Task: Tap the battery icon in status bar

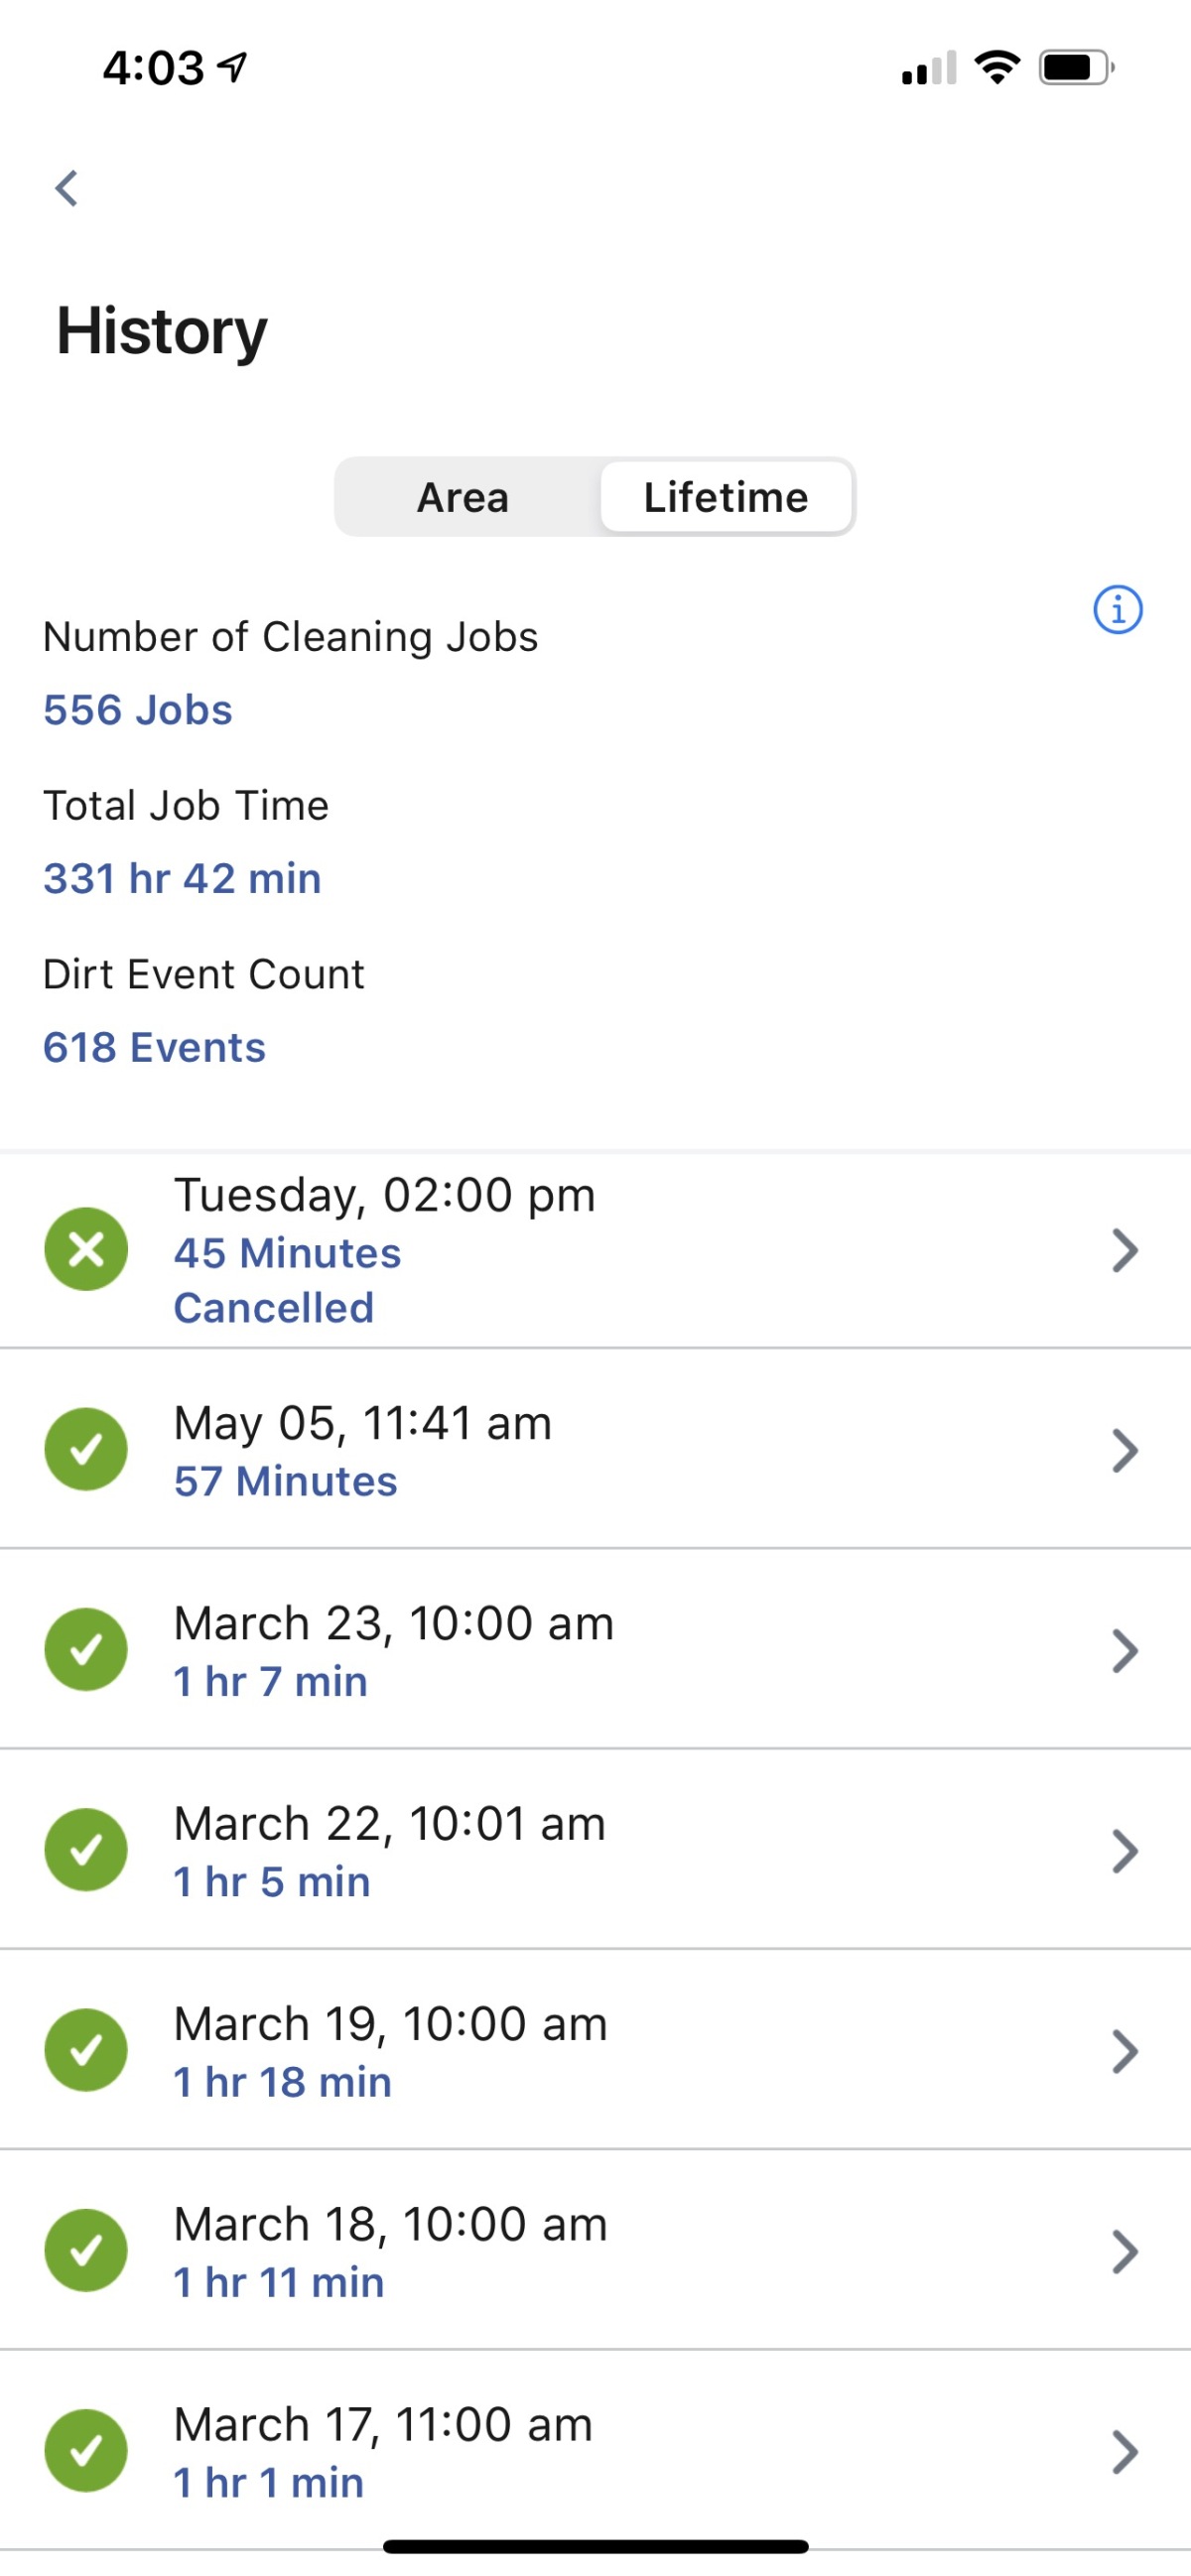Action: [x=1076, y=68]
